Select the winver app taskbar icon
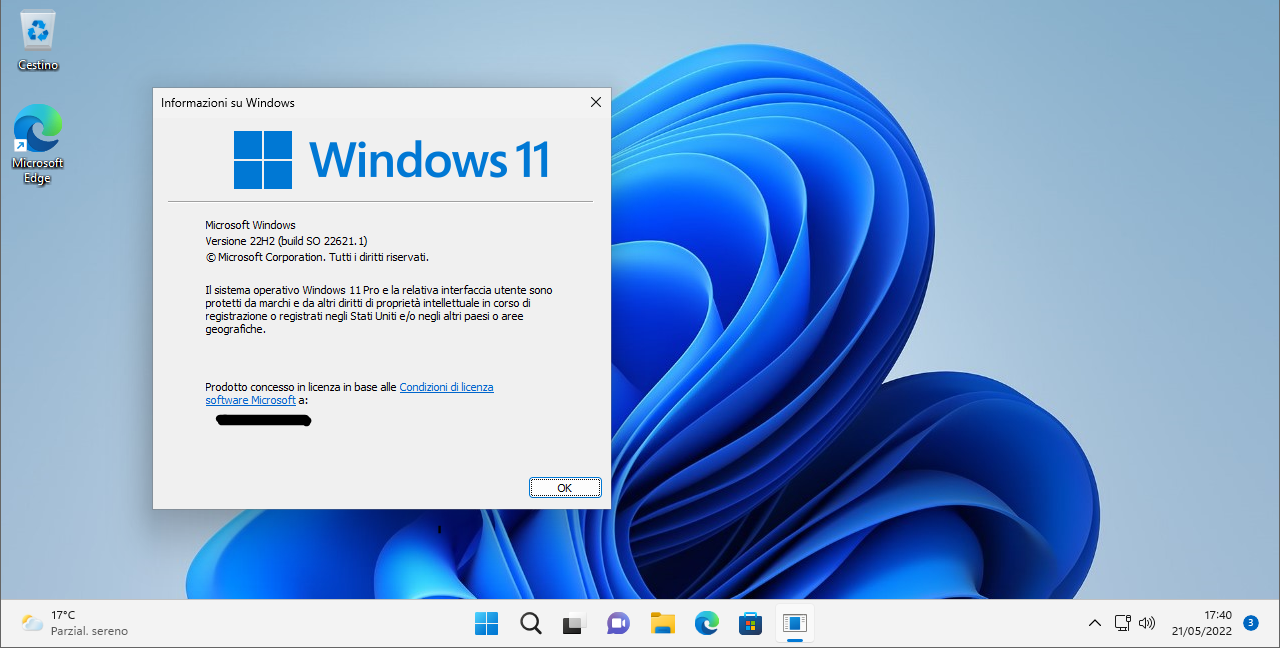 click(794, 624)
